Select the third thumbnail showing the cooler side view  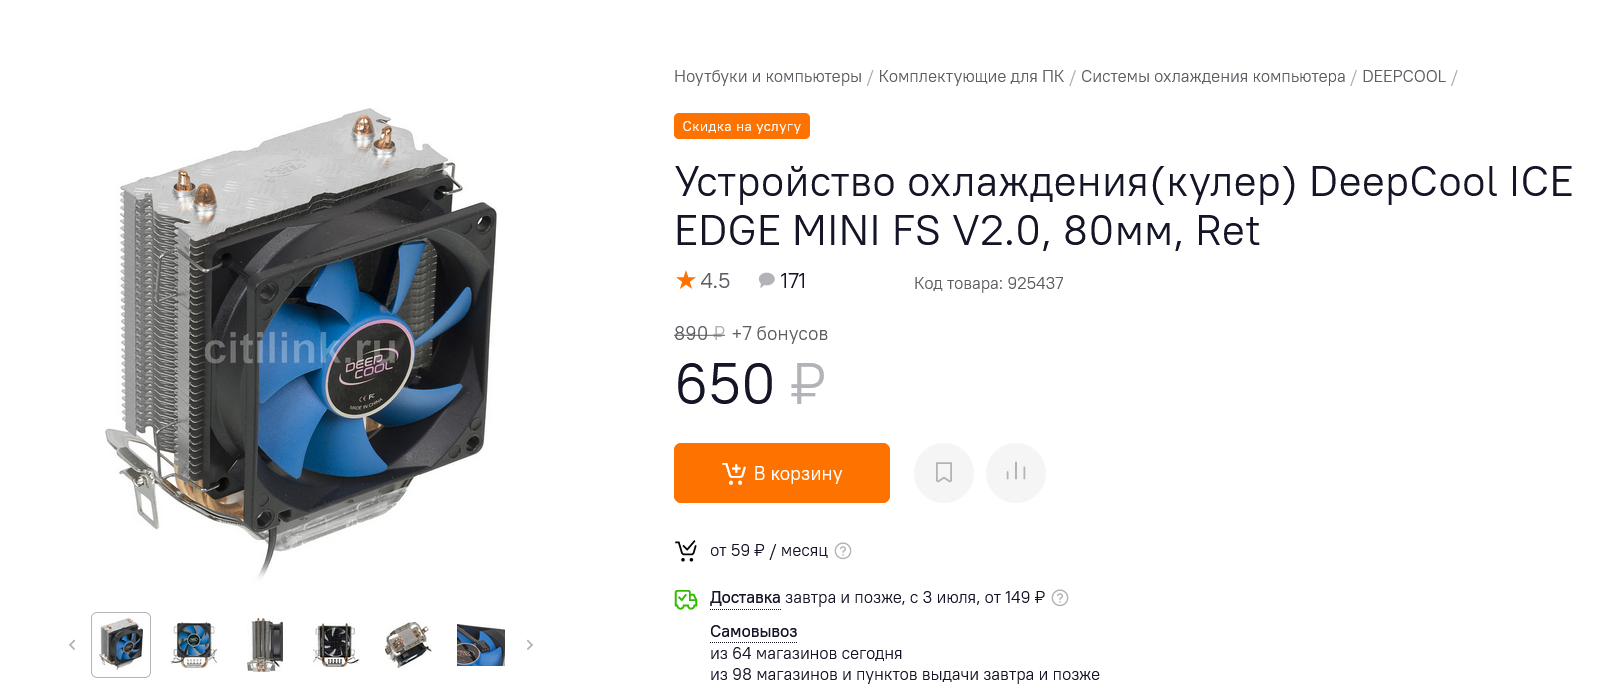[265, 645]
